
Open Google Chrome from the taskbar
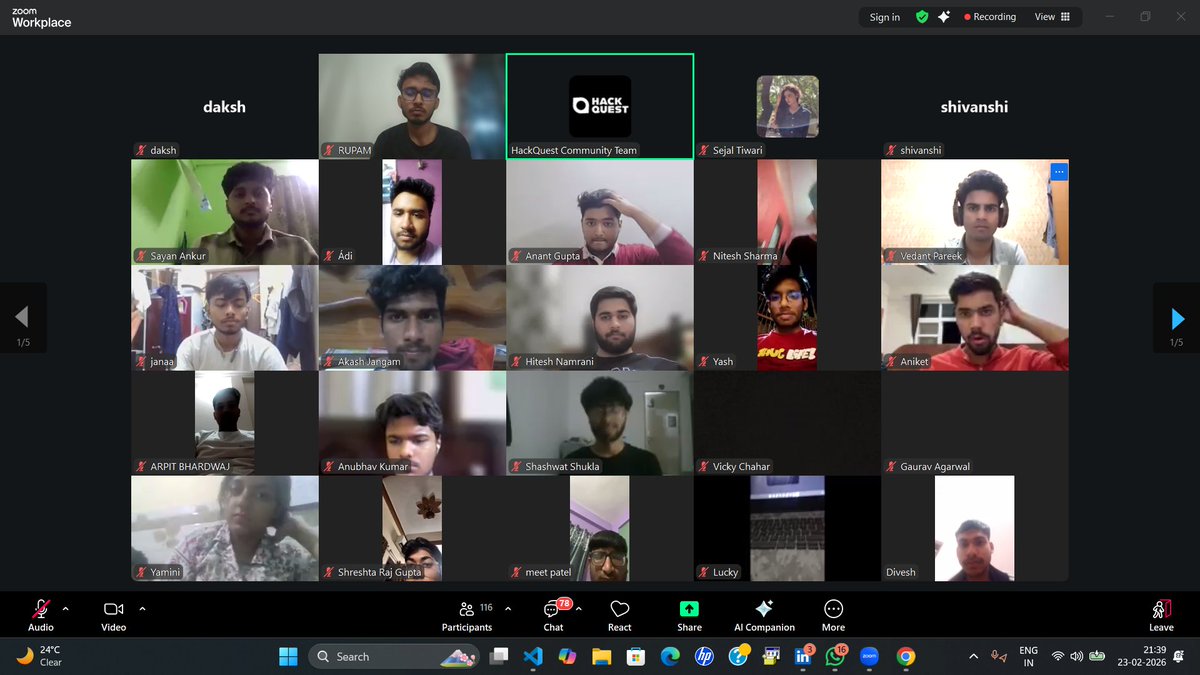point(905,656)
